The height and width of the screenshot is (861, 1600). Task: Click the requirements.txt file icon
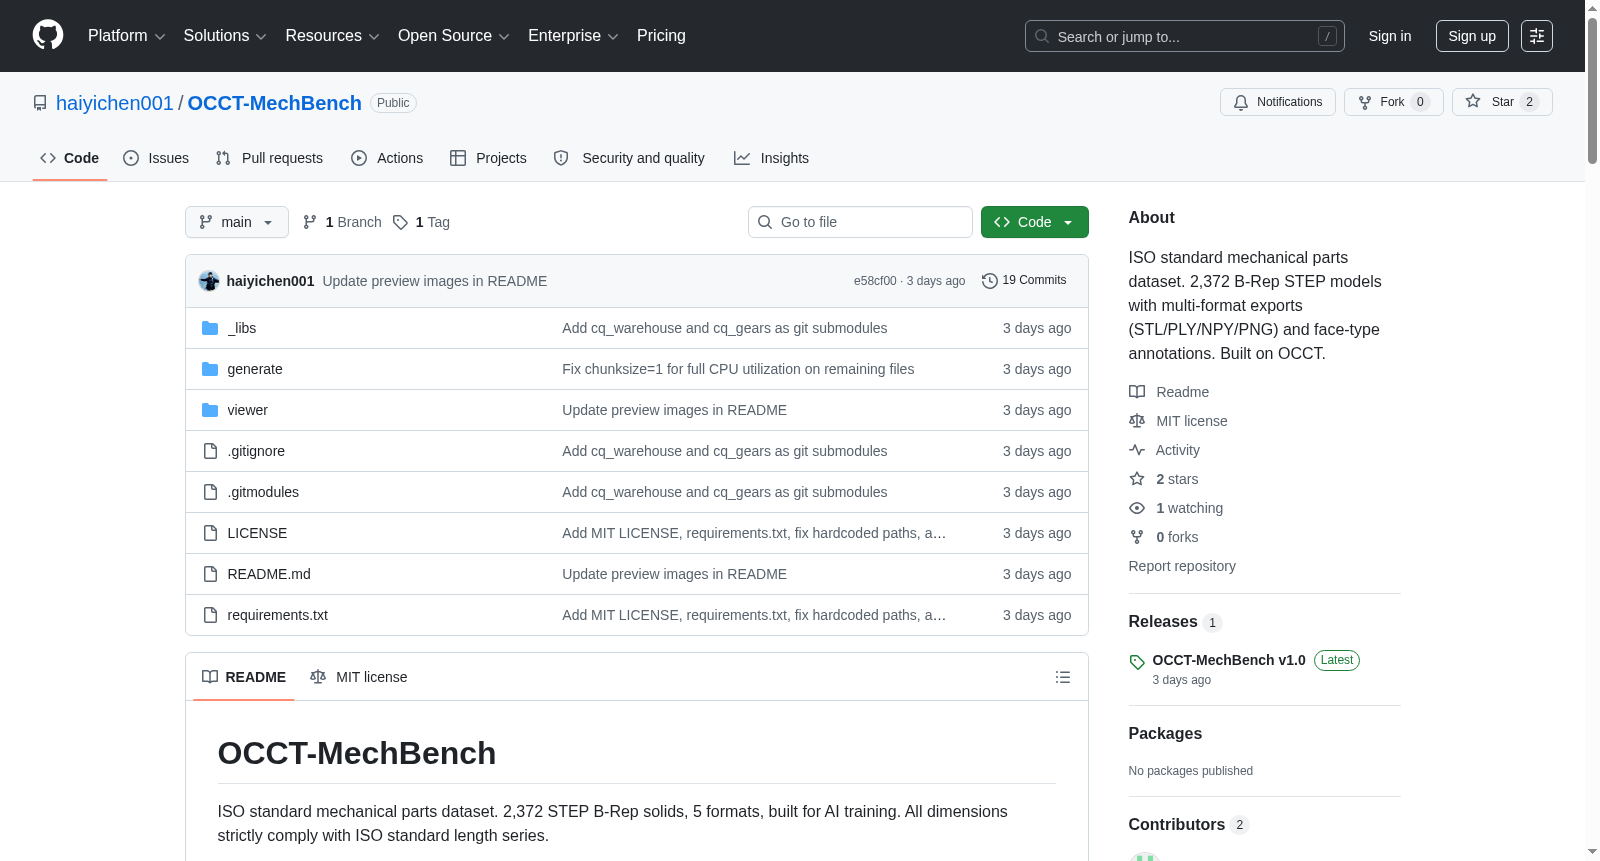[210, 615]
